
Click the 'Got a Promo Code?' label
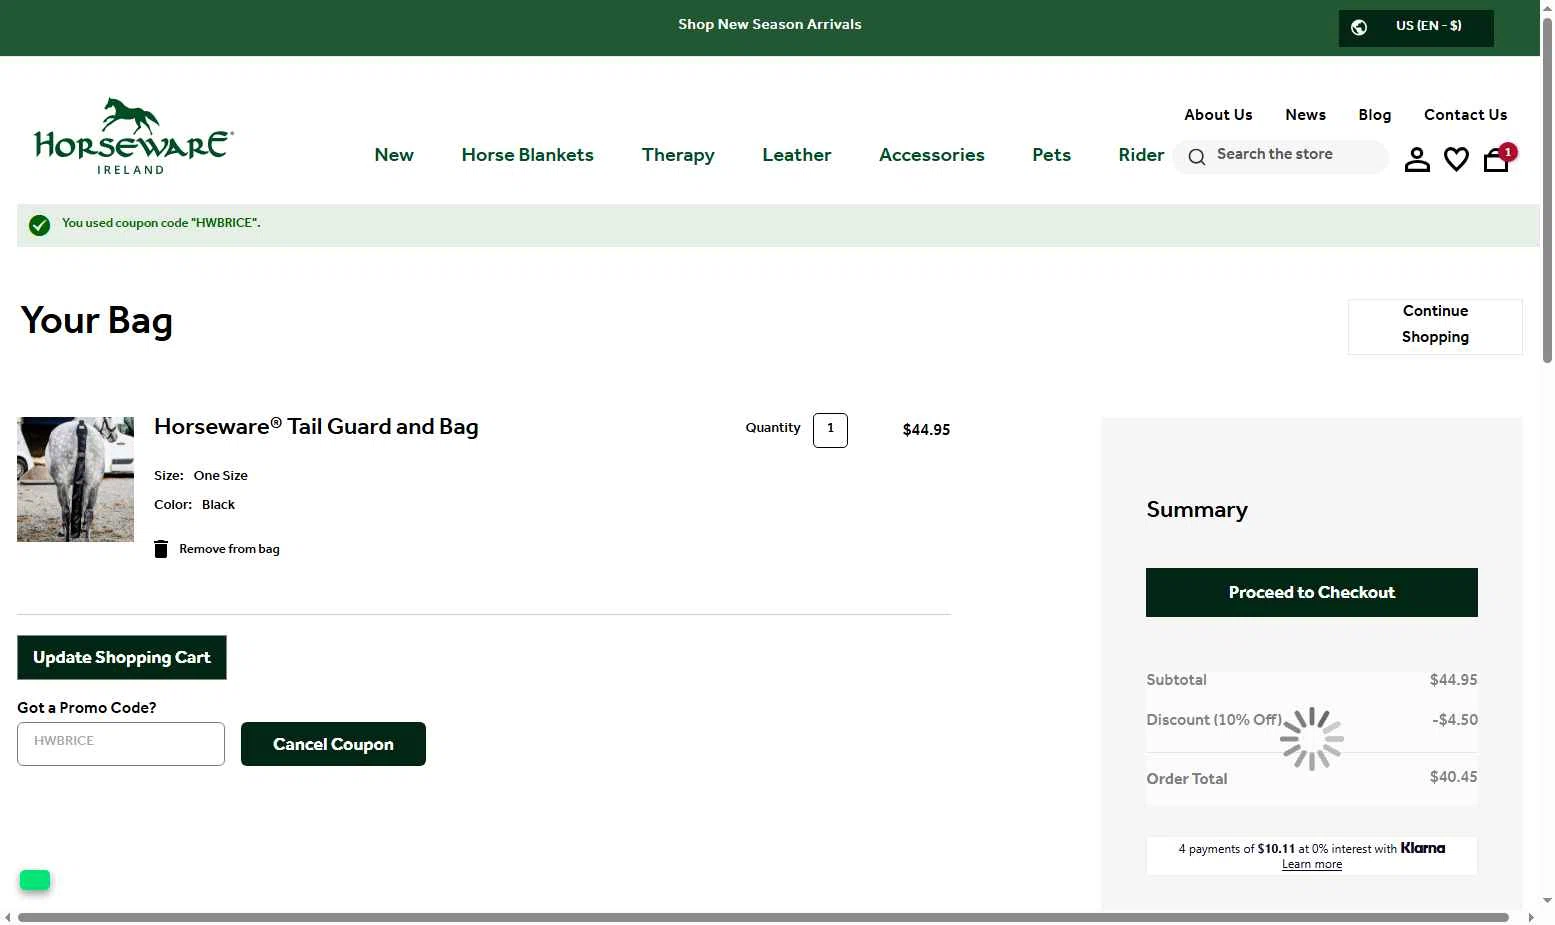[x=87, y=708]
